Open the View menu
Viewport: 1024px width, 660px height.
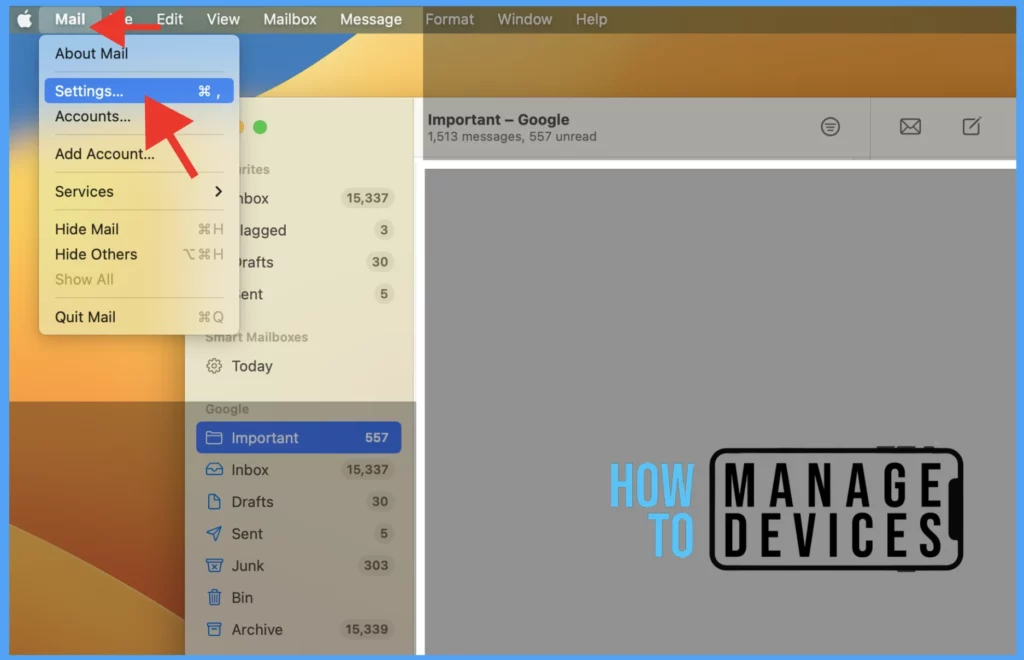[x=223, y=20]
